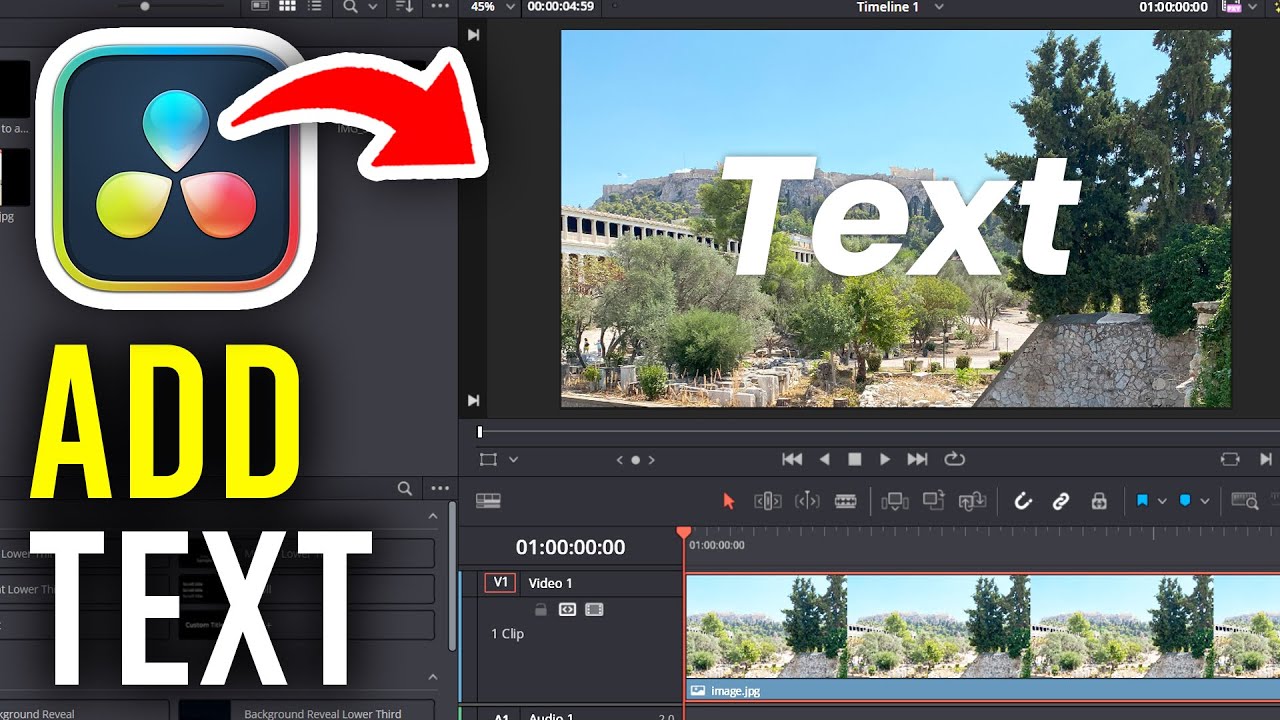Collapse the lower titles section chevron
Viewport: 1280px width, 720px height.
click(433, 677)
